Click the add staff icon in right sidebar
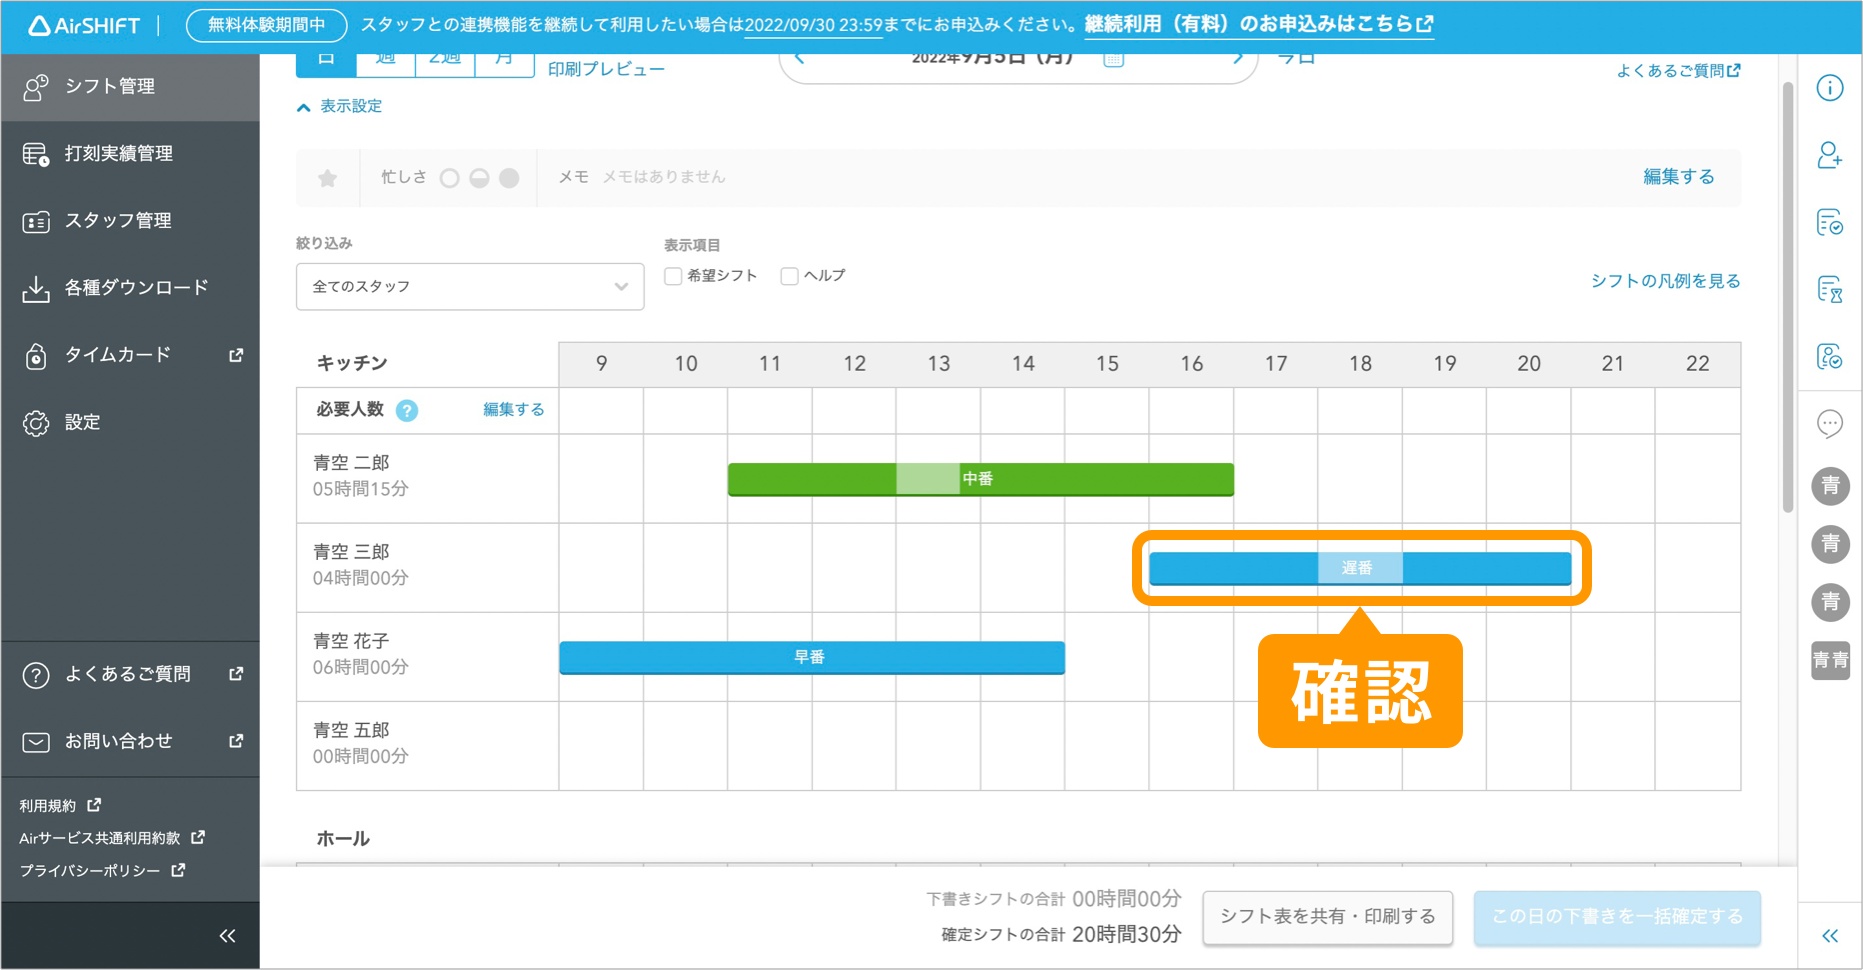 click(x=1829, y=155)
